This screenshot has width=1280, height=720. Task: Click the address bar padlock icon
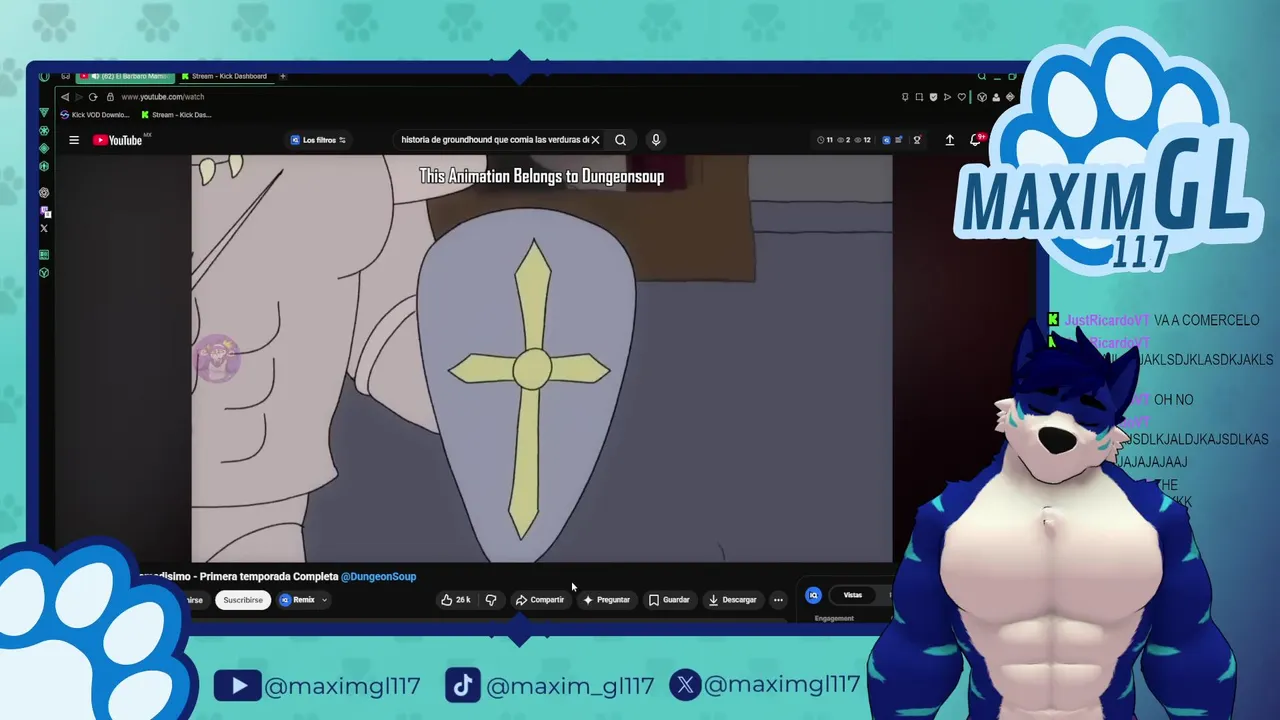click(110, 97)
